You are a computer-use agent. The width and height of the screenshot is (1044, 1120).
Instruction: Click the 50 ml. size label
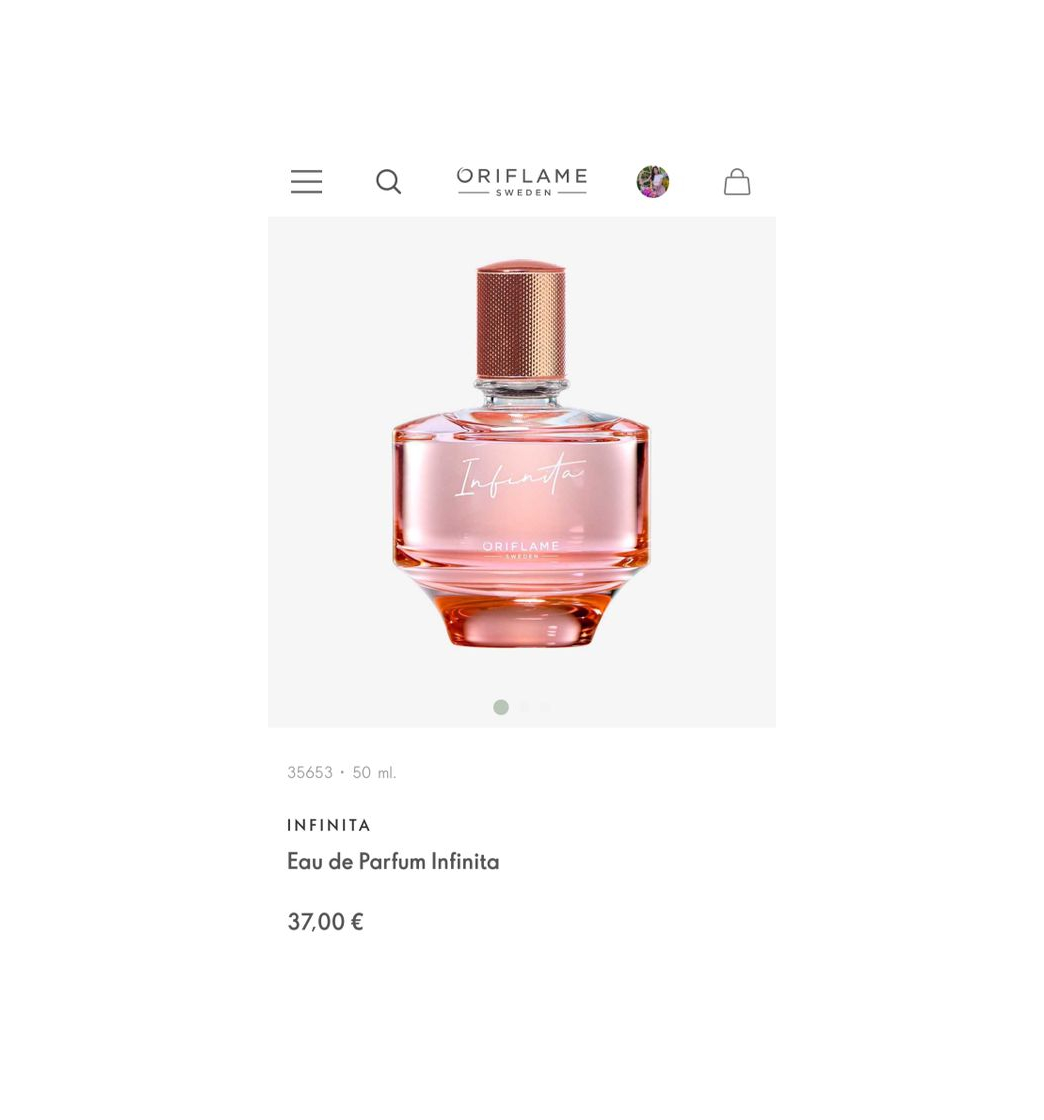point(374,772)
